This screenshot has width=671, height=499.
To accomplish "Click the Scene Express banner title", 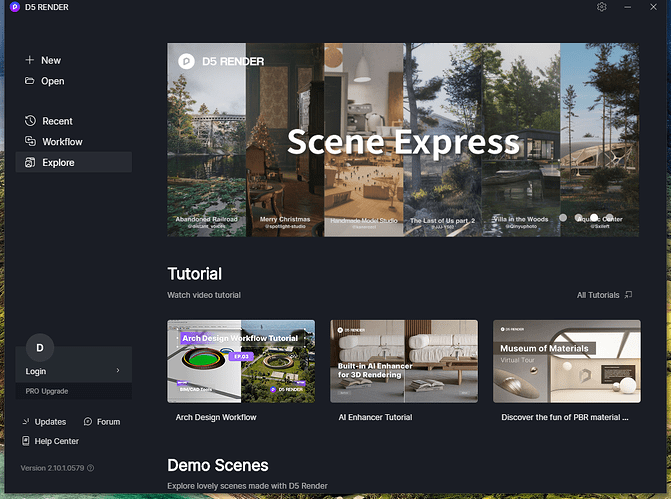I will pos(403,142).
